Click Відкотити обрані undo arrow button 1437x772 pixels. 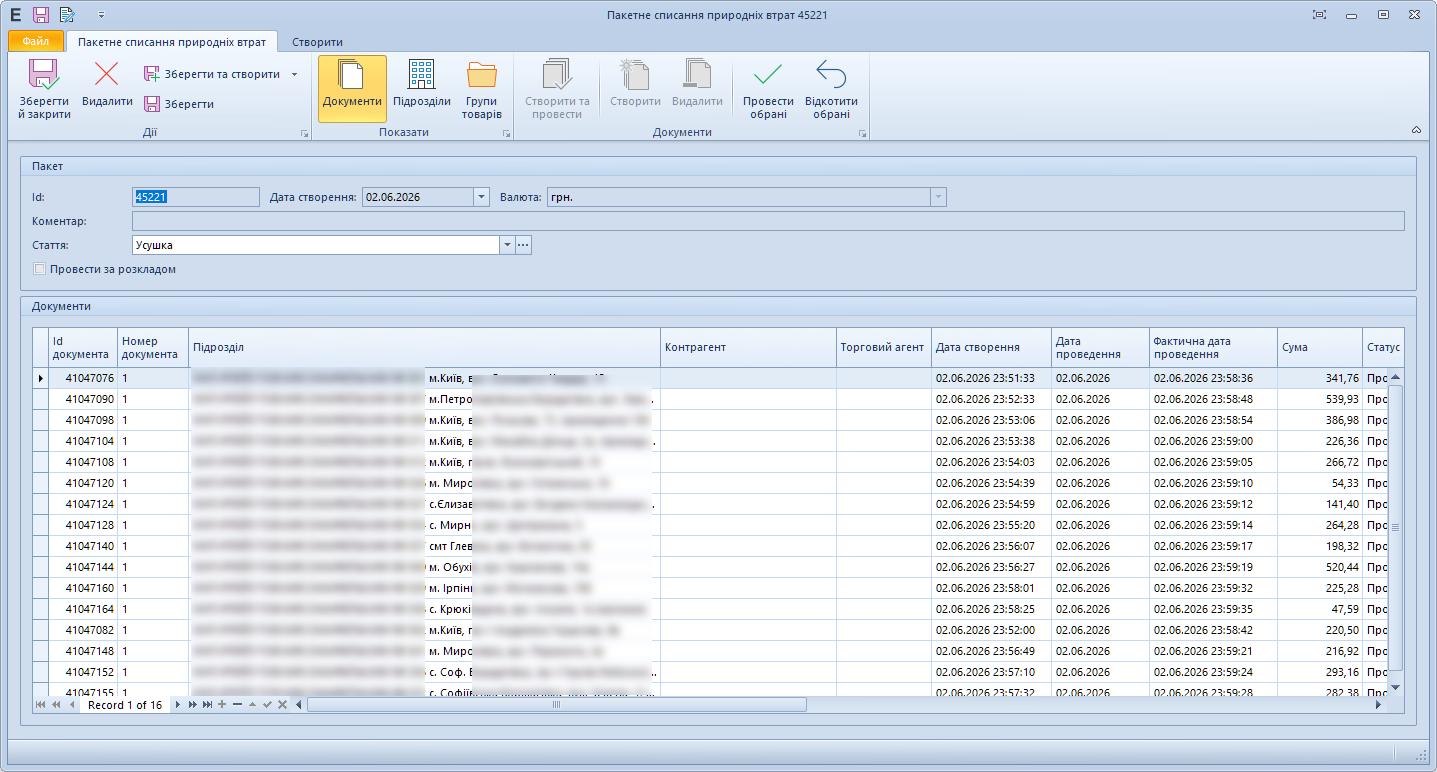831,89
